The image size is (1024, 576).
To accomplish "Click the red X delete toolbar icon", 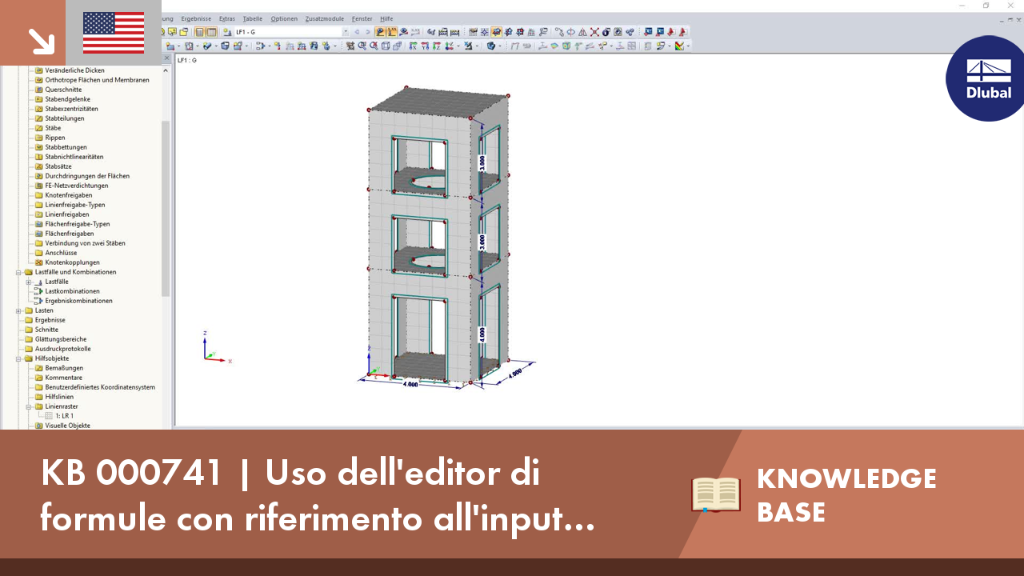I will (x=594, y=32).
